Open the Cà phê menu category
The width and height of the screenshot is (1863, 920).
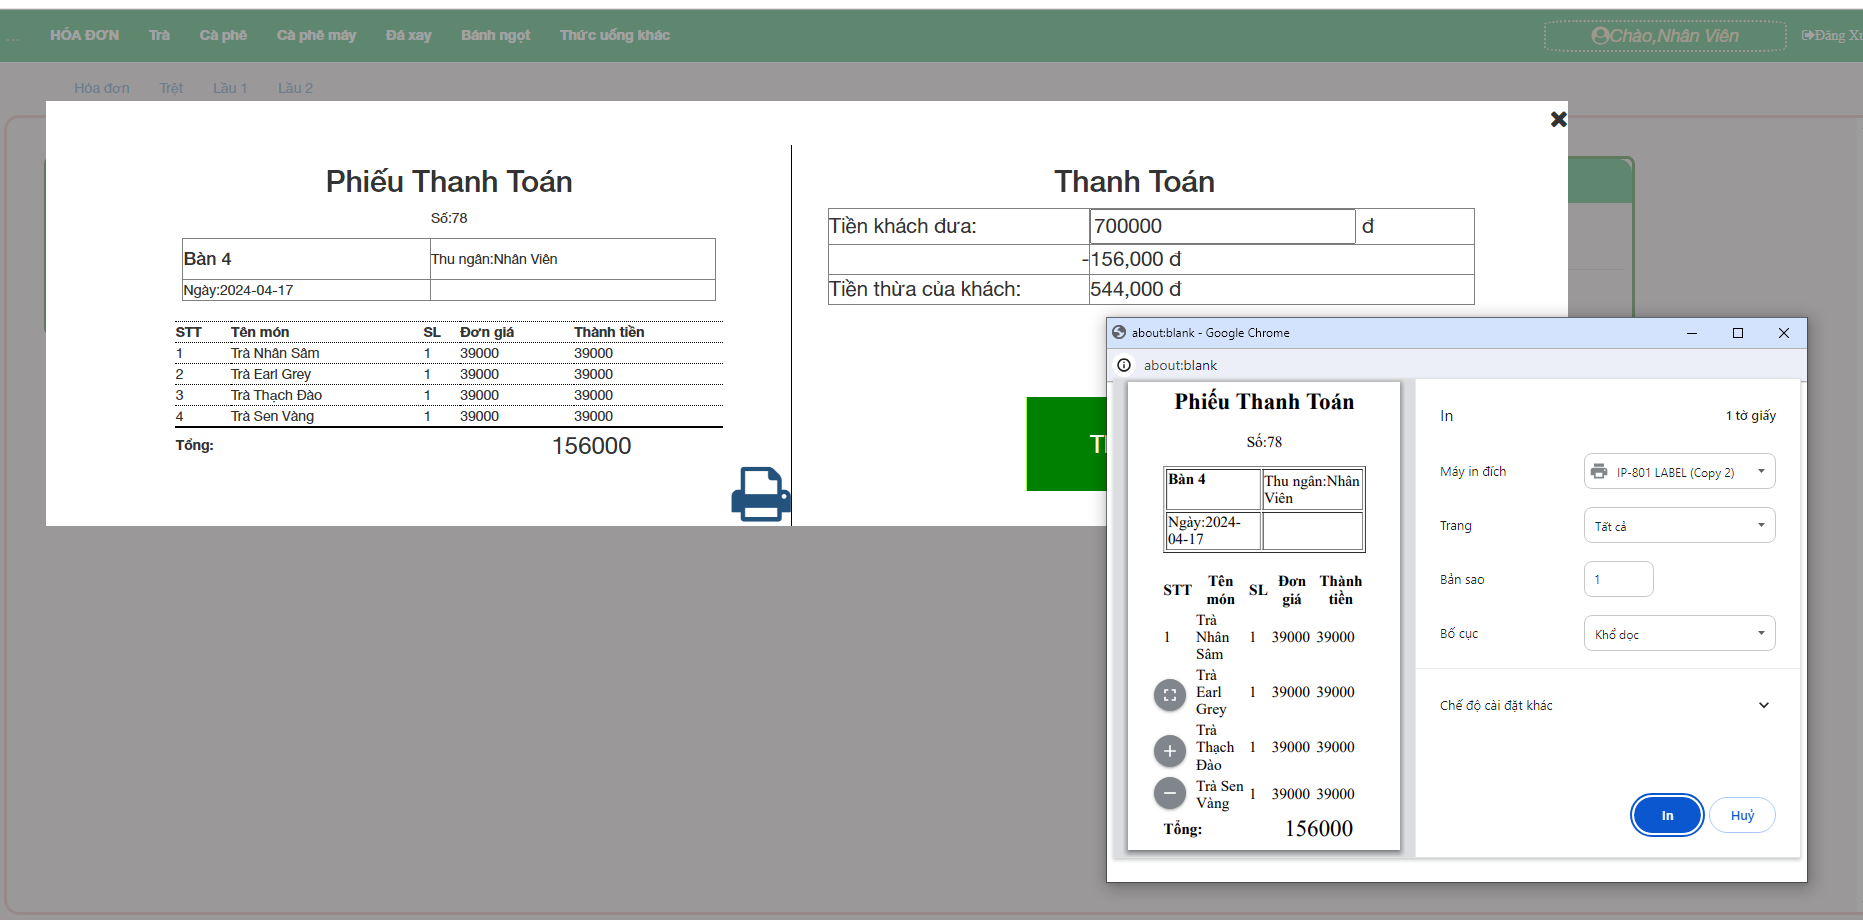(223, 35)
